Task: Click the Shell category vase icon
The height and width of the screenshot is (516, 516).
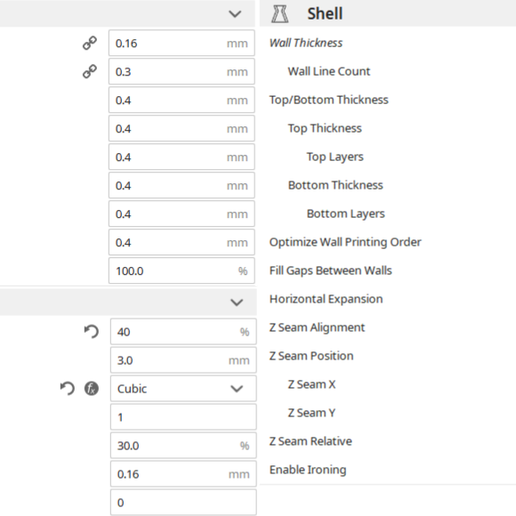Action: [x=280, y=14]
